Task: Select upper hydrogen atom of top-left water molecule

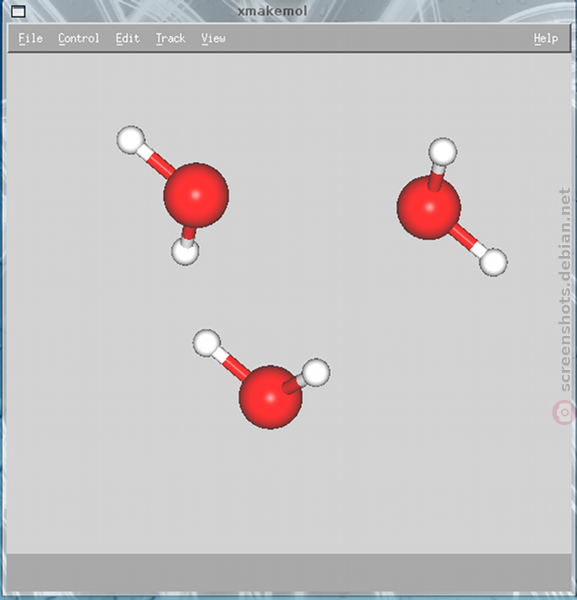Action: pos(130,140)
